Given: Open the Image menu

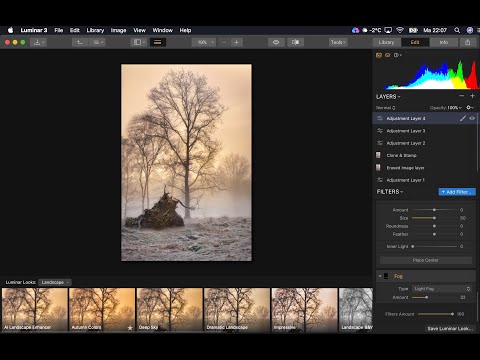Looking at the screenshot, I should (x=118, y=30).
